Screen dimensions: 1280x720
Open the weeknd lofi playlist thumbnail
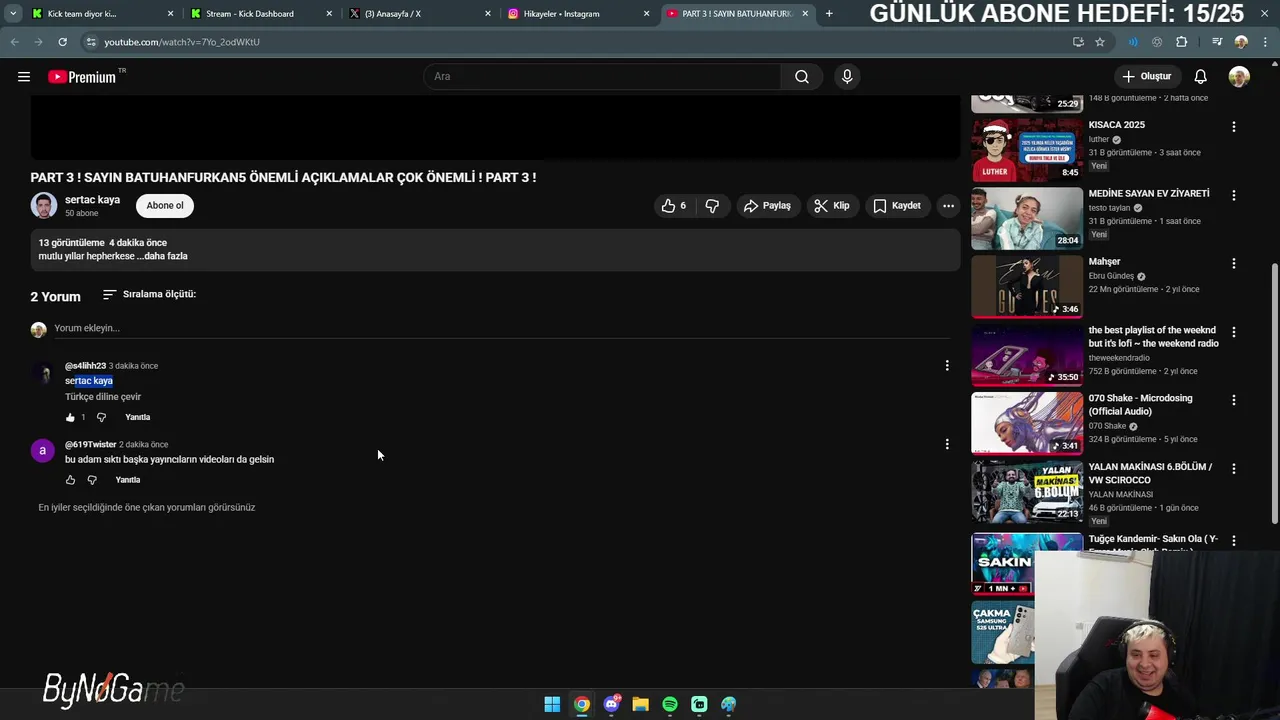(x=1027, y=354)
